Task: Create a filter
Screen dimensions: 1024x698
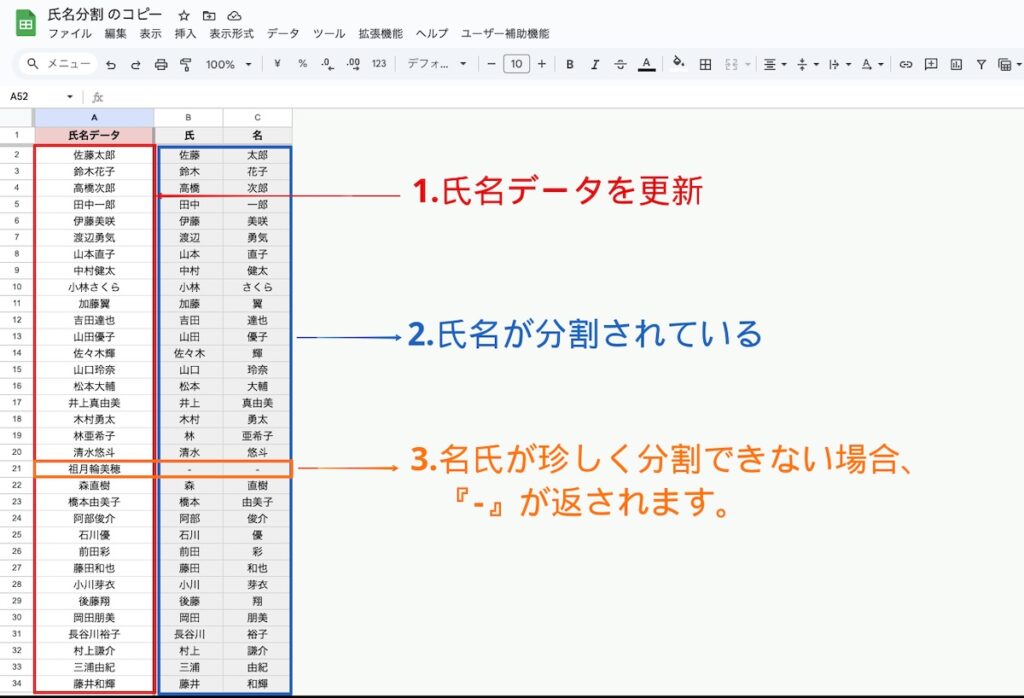Action: (x=981, y=64)
